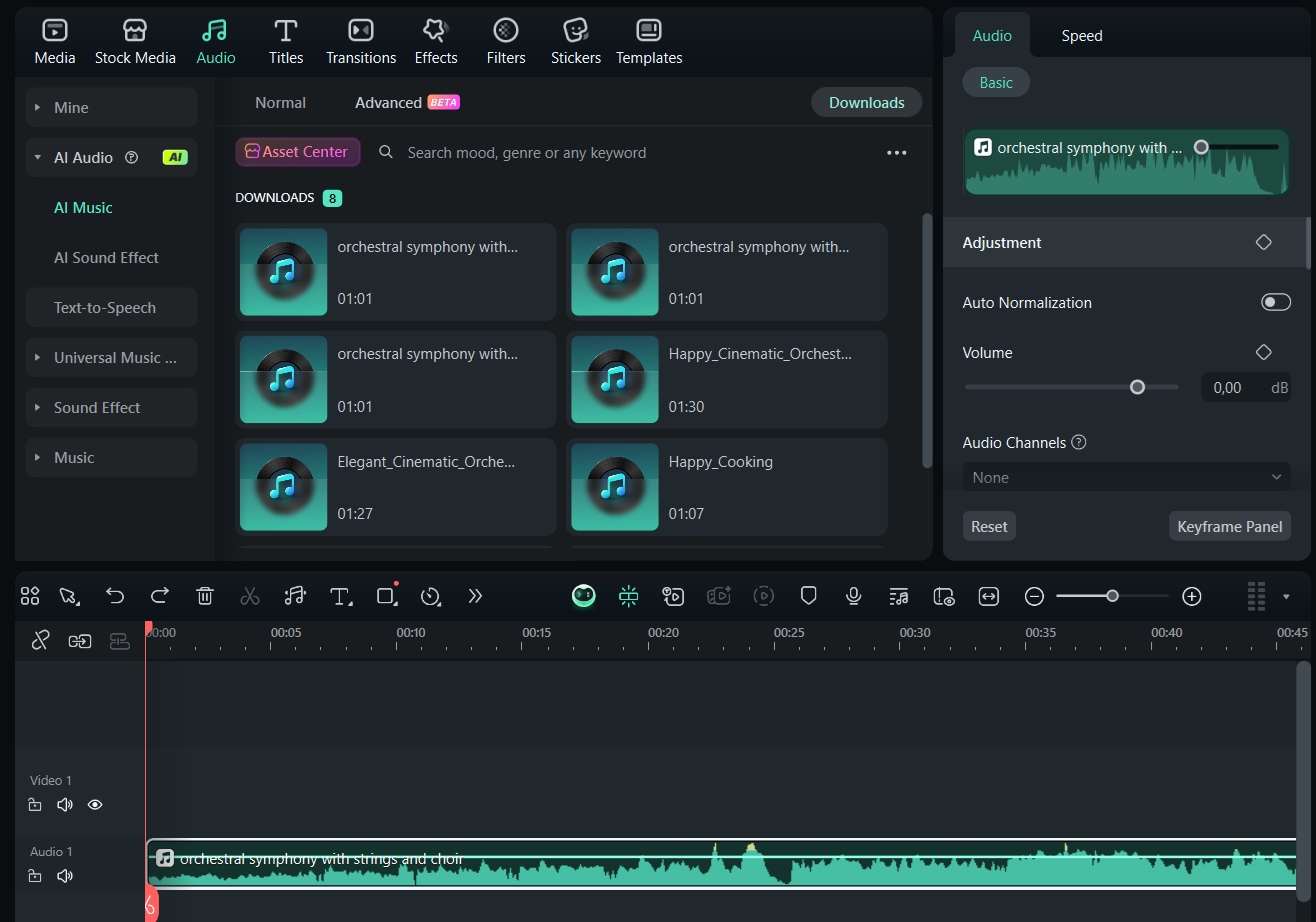The width and height of the screenshot is (1316, 922).
Task: Adjust the timeline zoom slider handle
Action: [1112, 596]
